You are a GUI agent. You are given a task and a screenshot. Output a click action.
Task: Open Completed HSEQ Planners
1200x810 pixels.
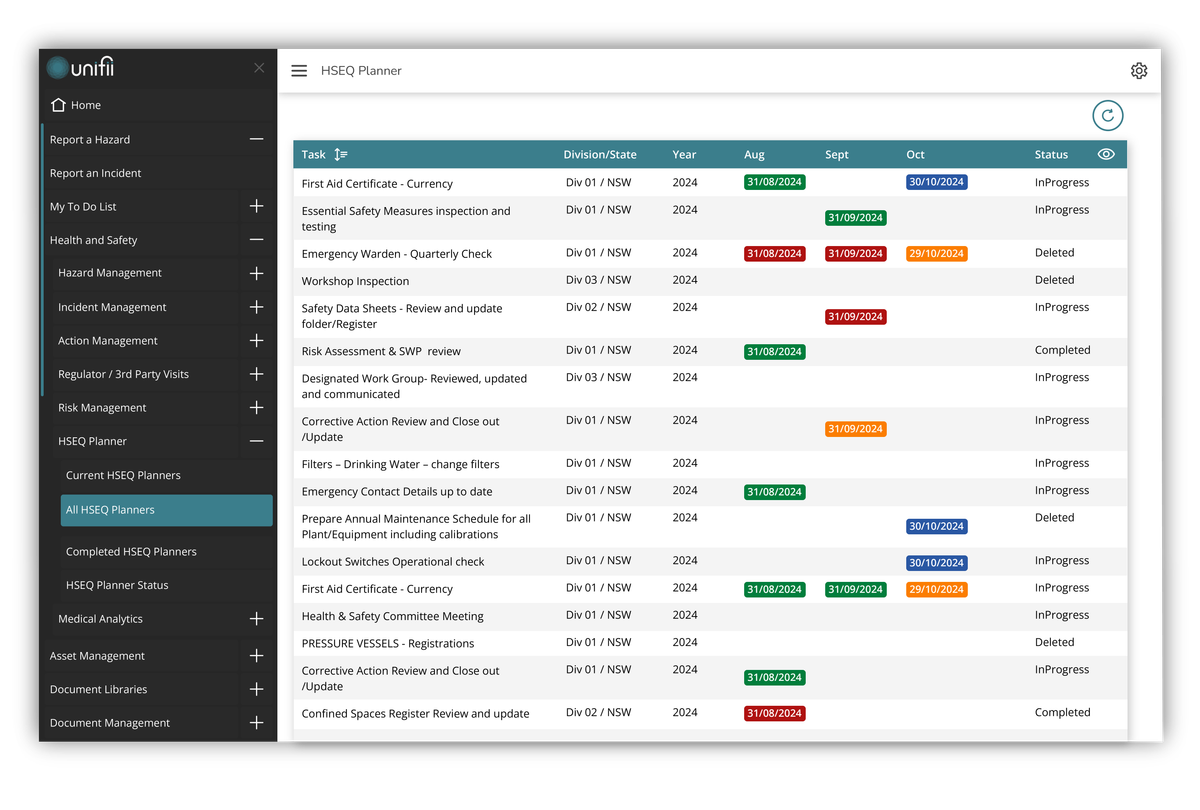[127, 551]
